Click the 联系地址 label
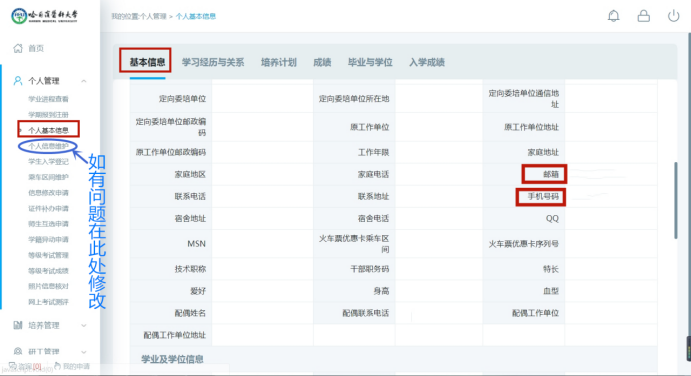Image resolution: width=691 pixels, height=376 pixels. (373, 196)
